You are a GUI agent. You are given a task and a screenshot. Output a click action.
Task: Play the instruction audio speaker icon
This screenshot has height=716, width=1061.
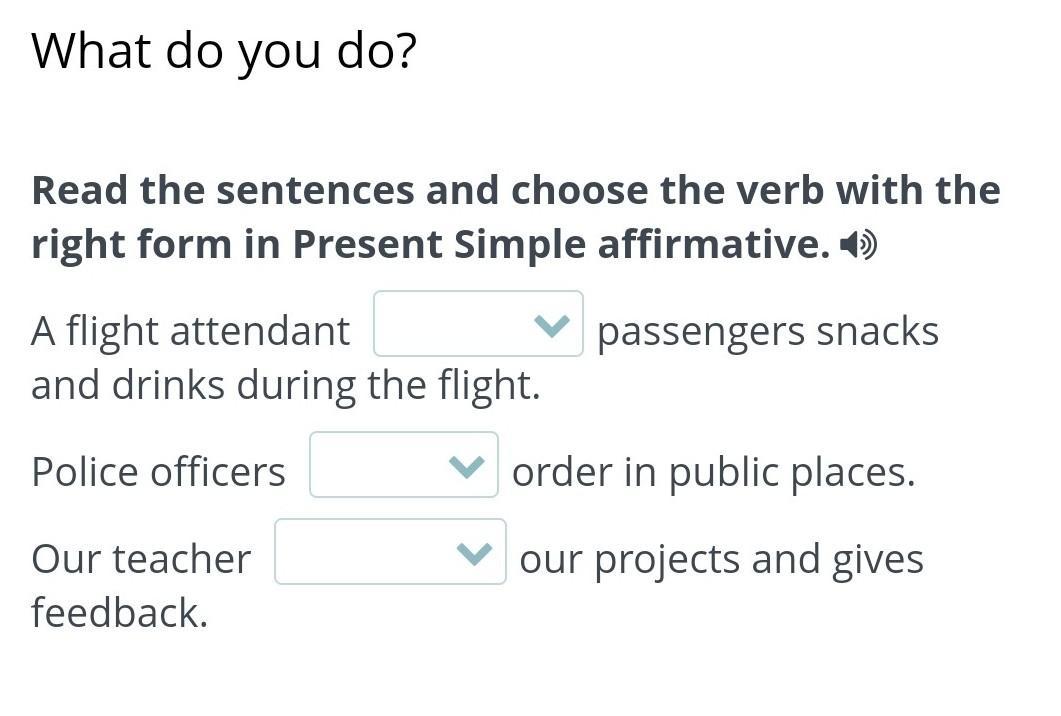[858, 244]
